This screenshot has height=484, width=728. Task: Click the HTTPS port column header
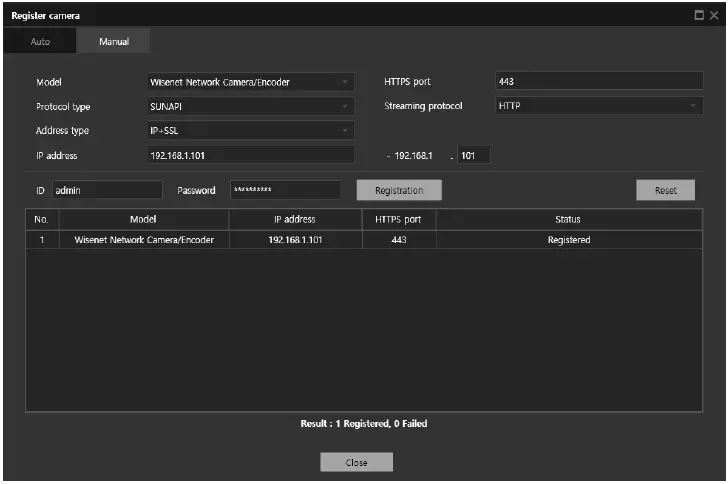click(x=398, y=219)
